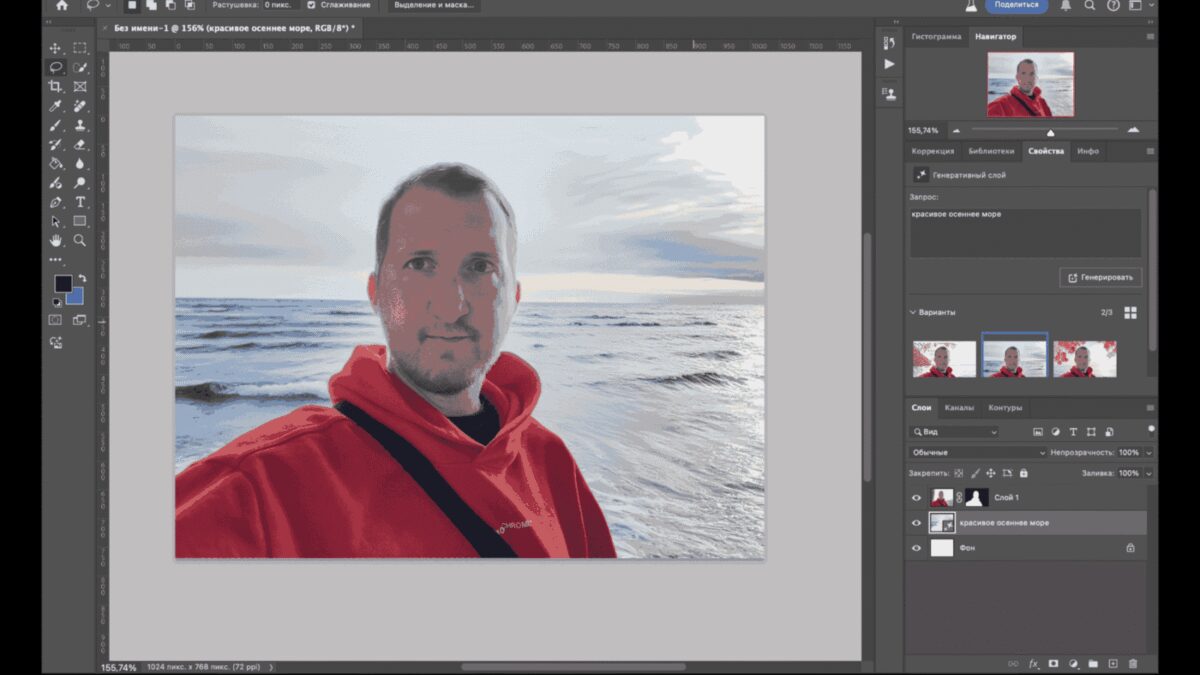Select the Zoom tool in toolbar
The height and width of the screenshot is (675, 1200).
(x=80, y=241)
